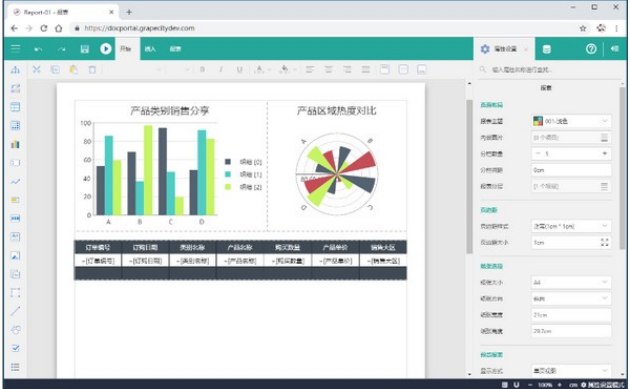This screenshot has width=630, height=389.
Task: Cut the selected item with scissors icon
Action: coord(37,70)
